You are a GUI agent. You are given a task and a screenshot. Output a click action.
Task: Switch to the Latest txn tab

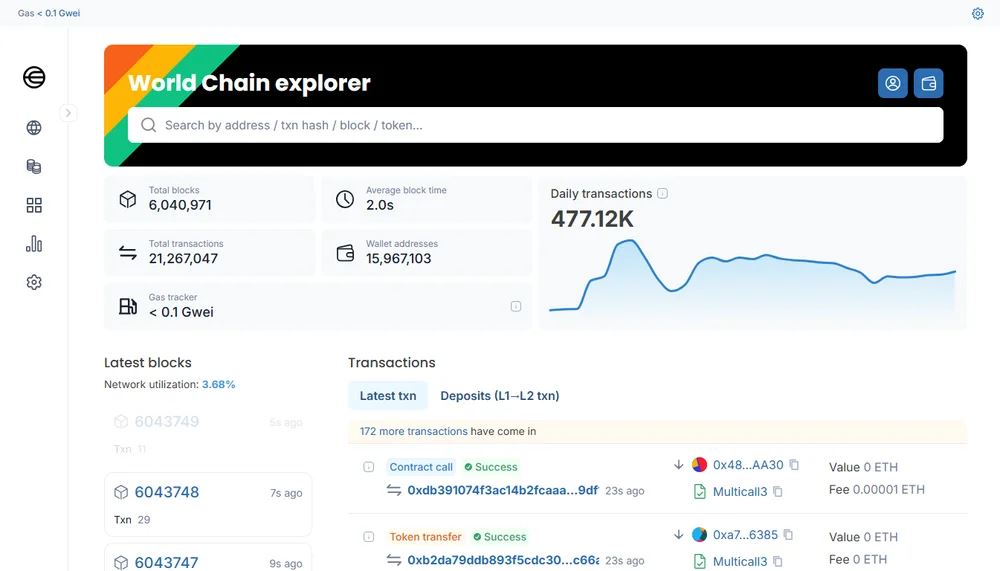pyautogui.click(x=387, y=396)
